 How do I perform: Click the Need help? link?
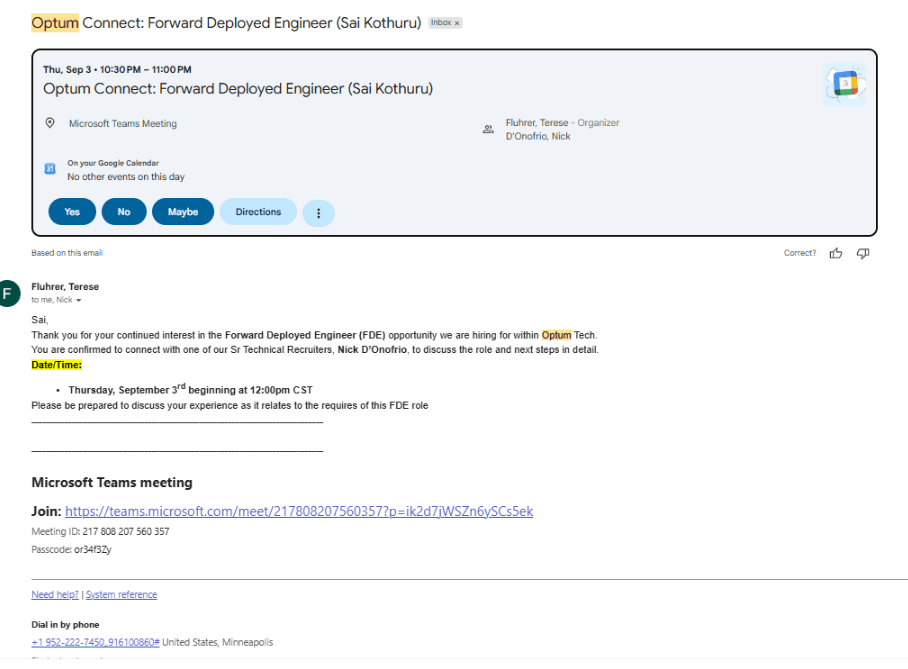coord(55,594)
